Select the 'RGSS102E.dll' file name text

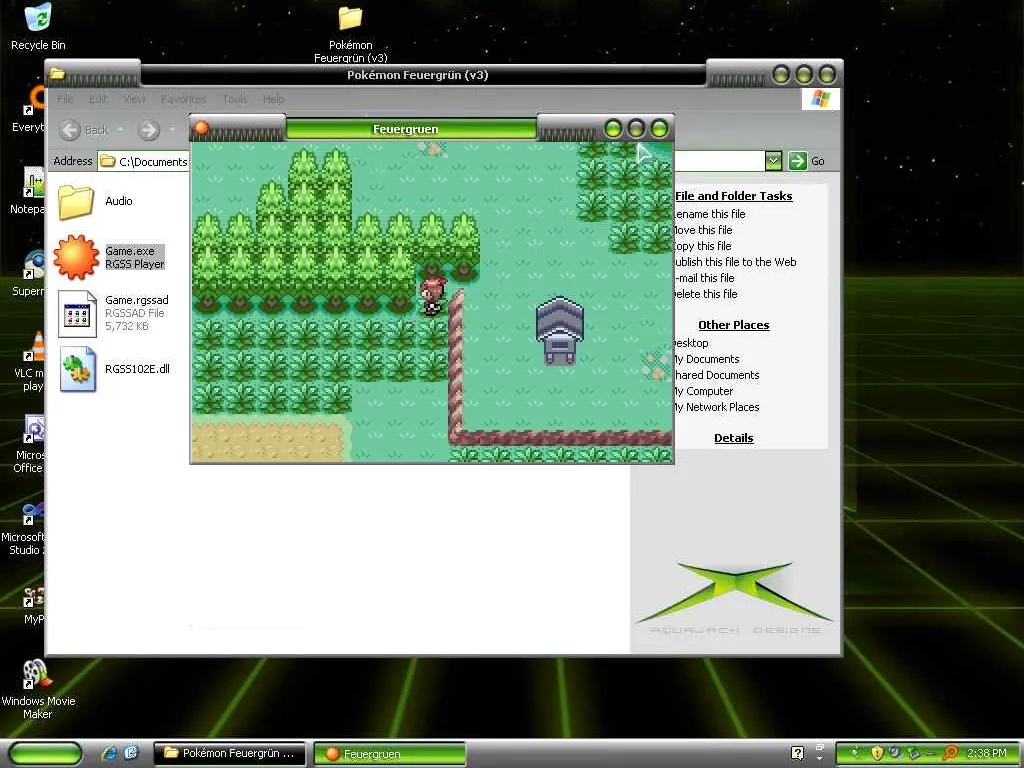point(137,369)
